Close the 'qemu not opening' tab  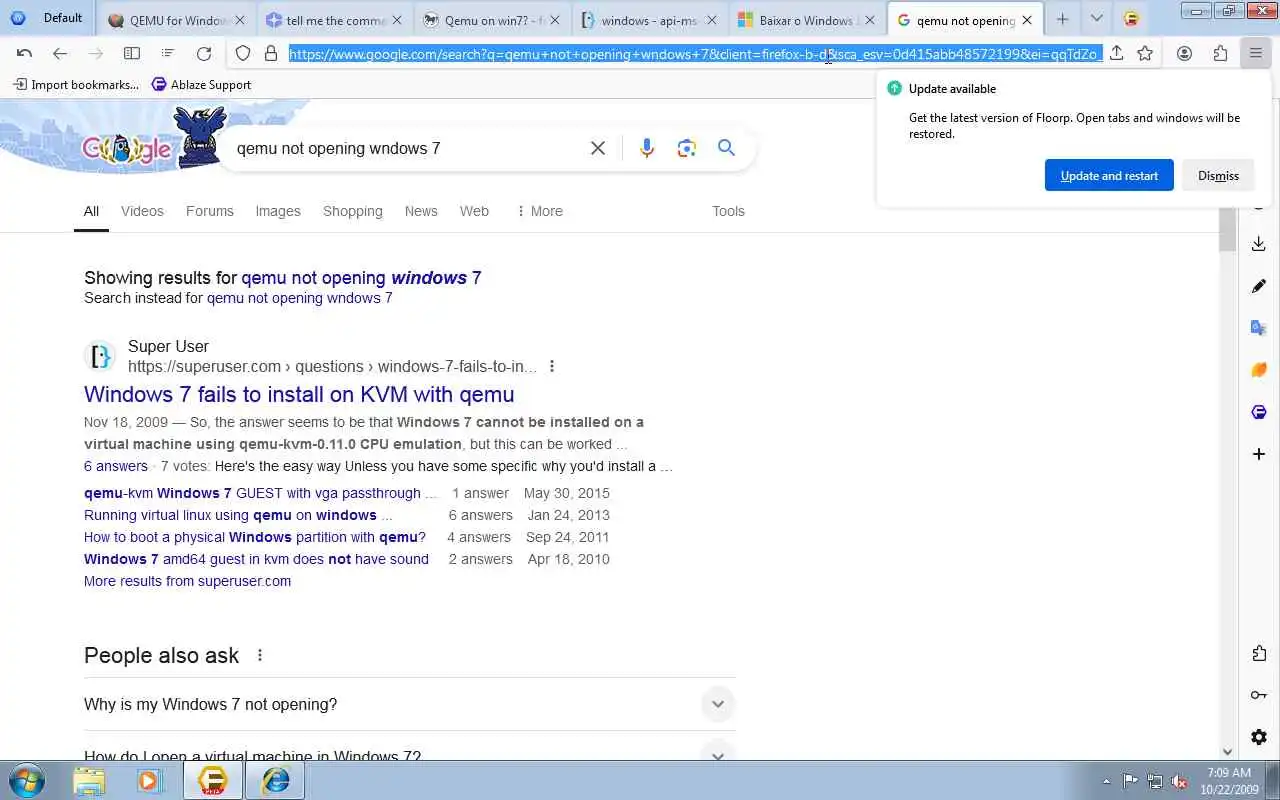tap(1027, 20)
